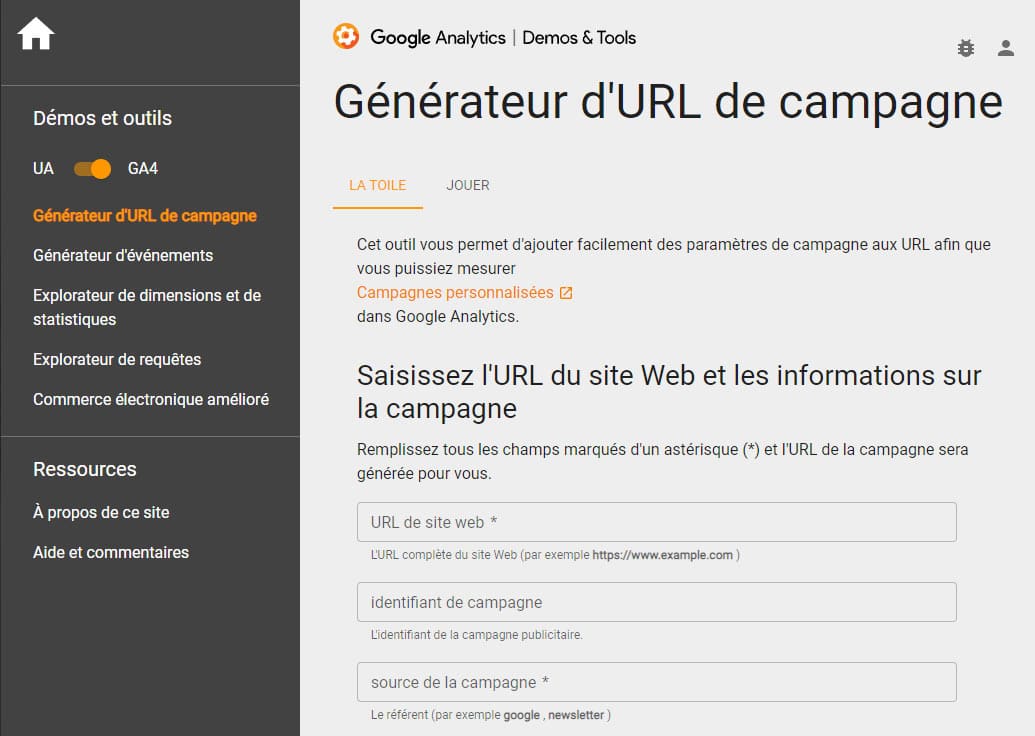Follow the Campagnes personnalisées link

455,293
